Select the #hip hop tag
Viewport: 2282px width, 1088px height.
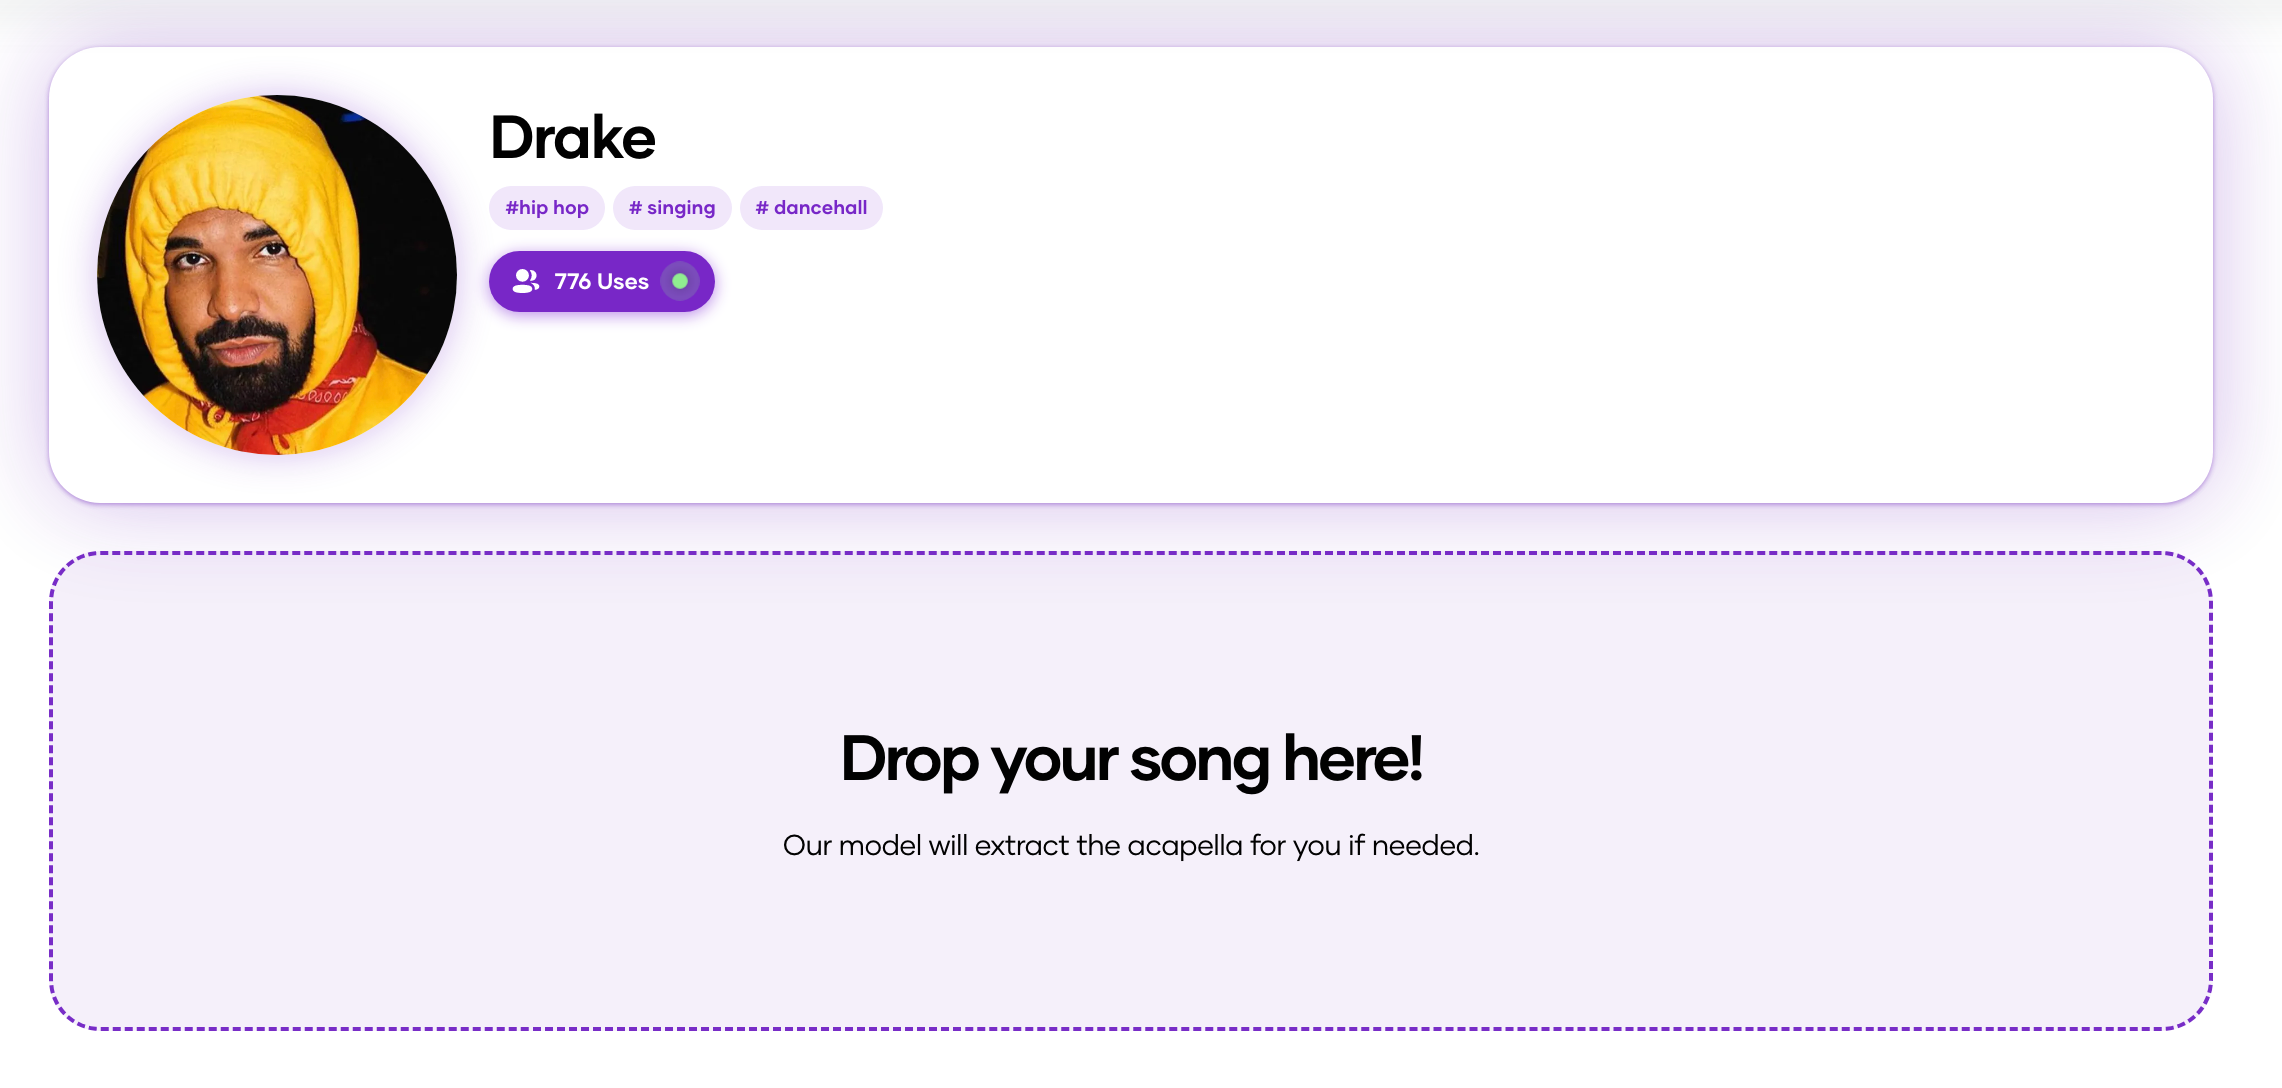click(547, 208)
